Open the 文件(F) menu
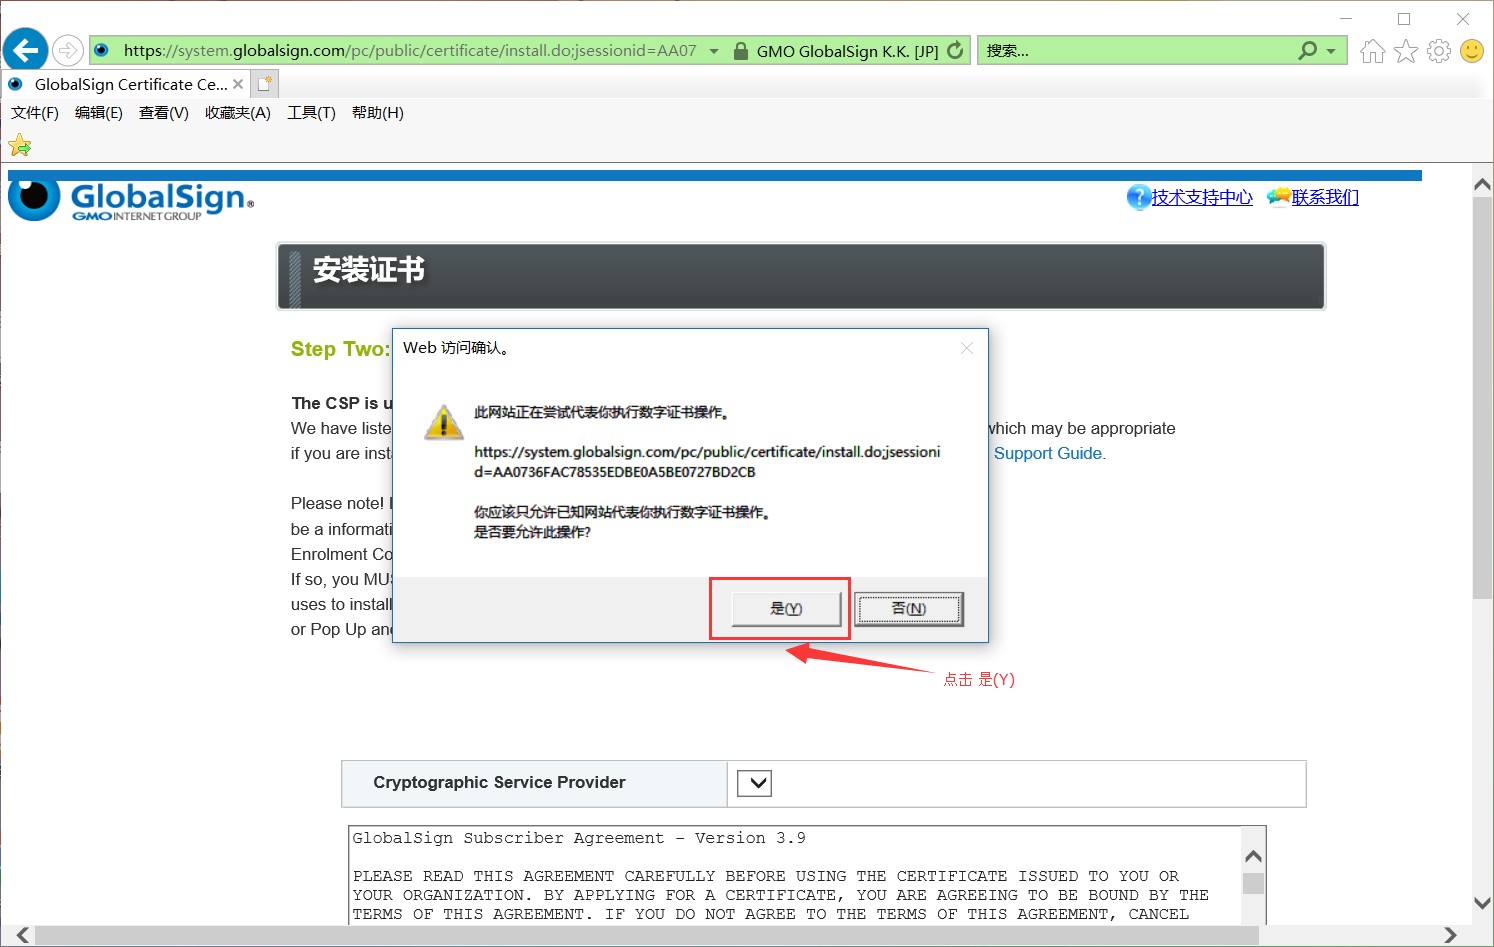This screenshot has height=947, width=1494. tap(35, 113)
